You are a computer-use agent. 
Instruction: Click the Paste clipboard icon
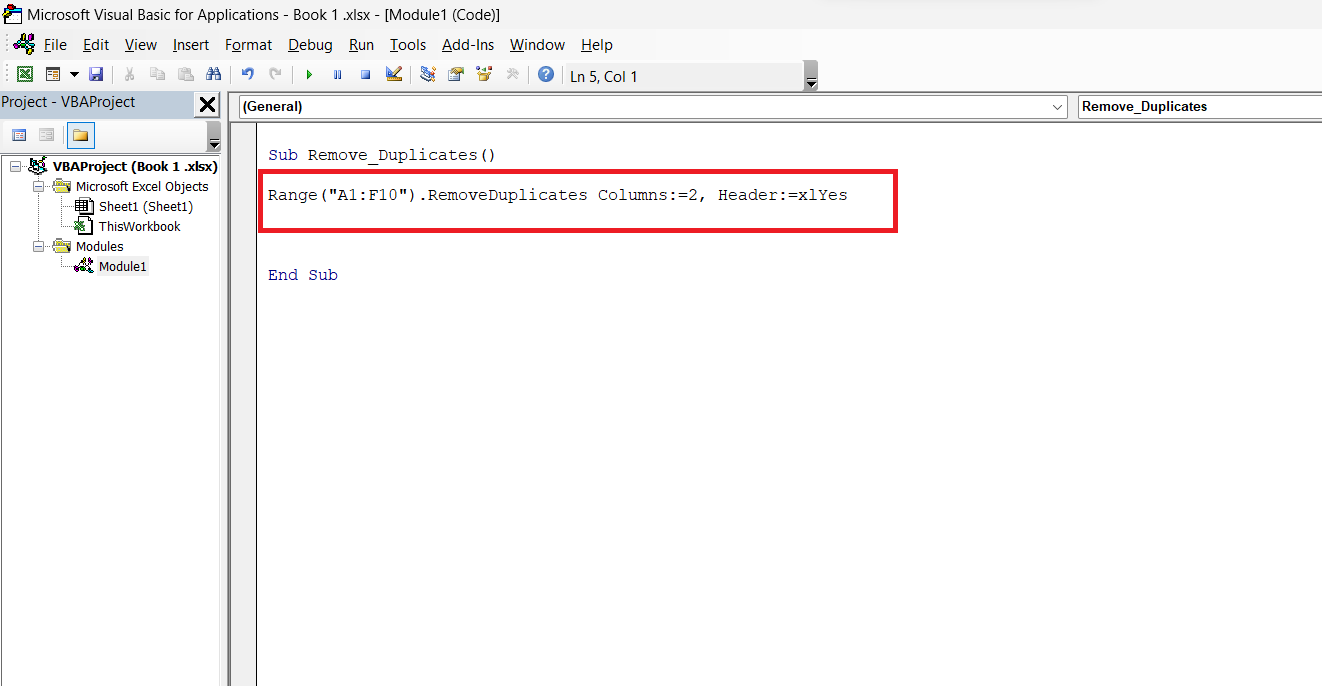[185, 75]
